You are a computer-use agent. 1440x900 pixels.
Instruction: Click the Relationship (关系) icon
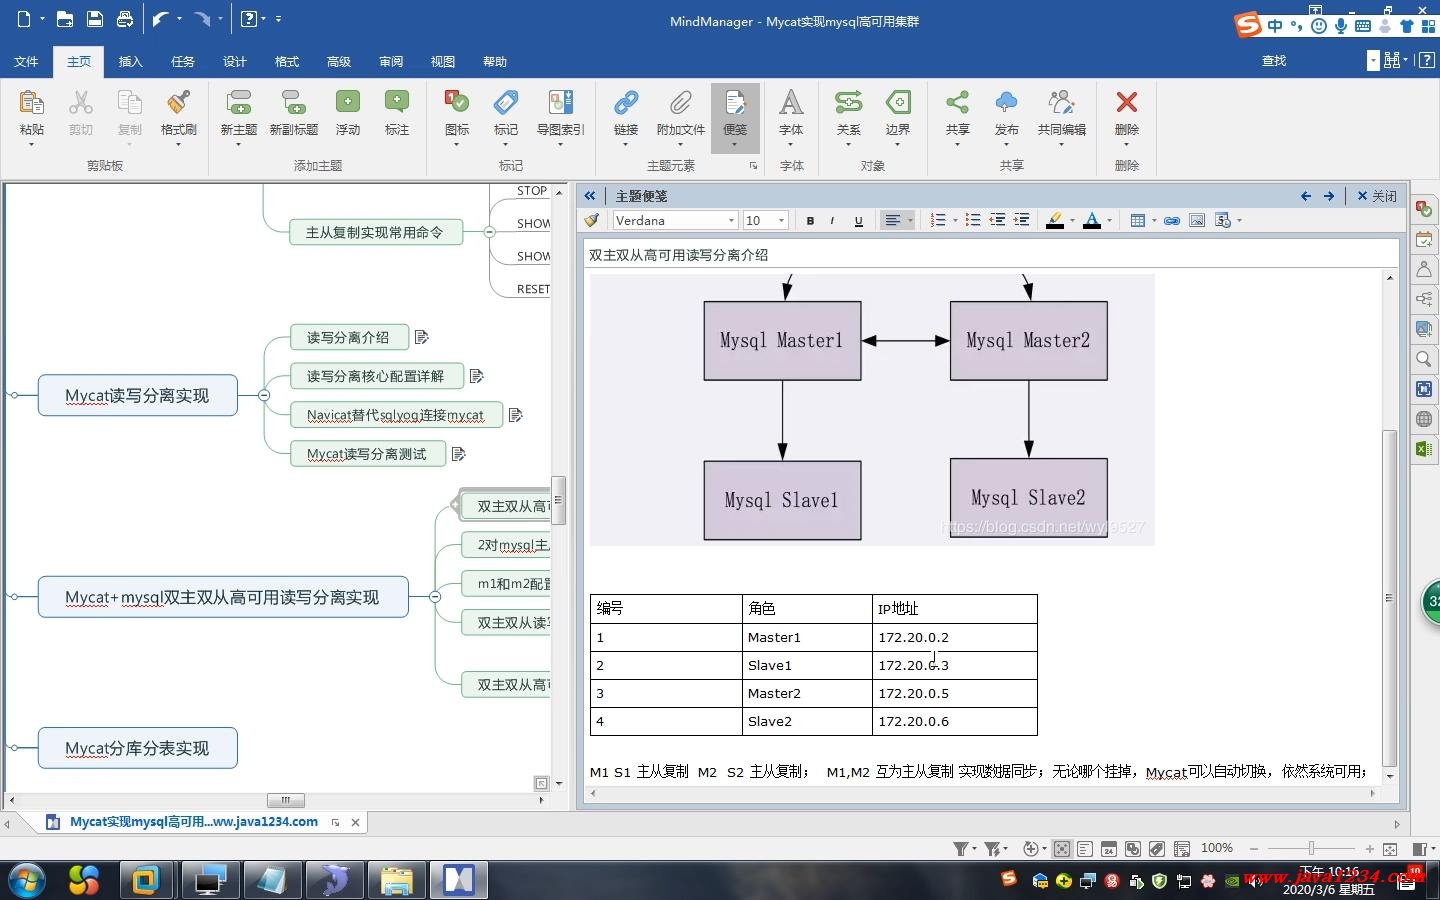click(848, 103)
